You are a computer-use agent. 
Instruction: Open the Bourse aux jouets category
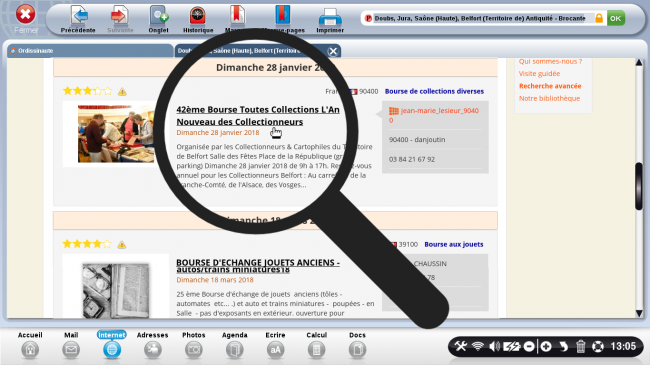454,244
